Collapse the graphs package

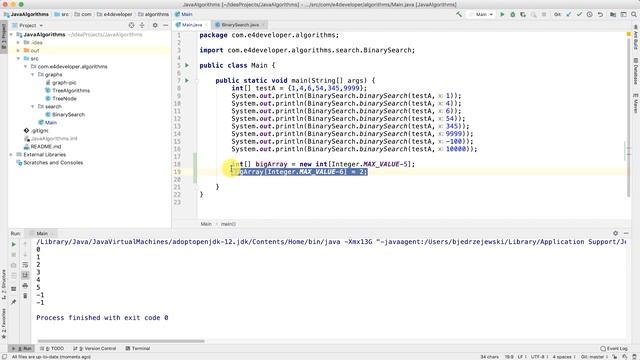tap(33, 75)
